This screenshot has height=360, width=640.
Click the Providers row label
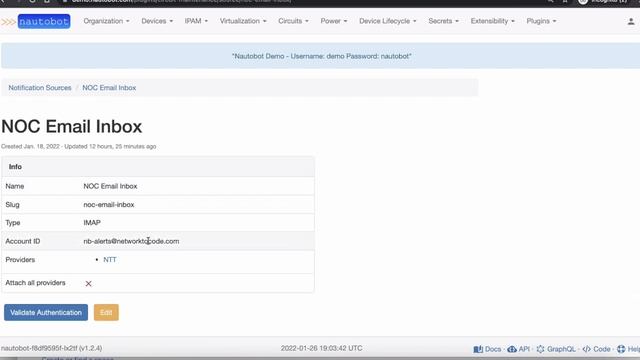click(20, 260)
